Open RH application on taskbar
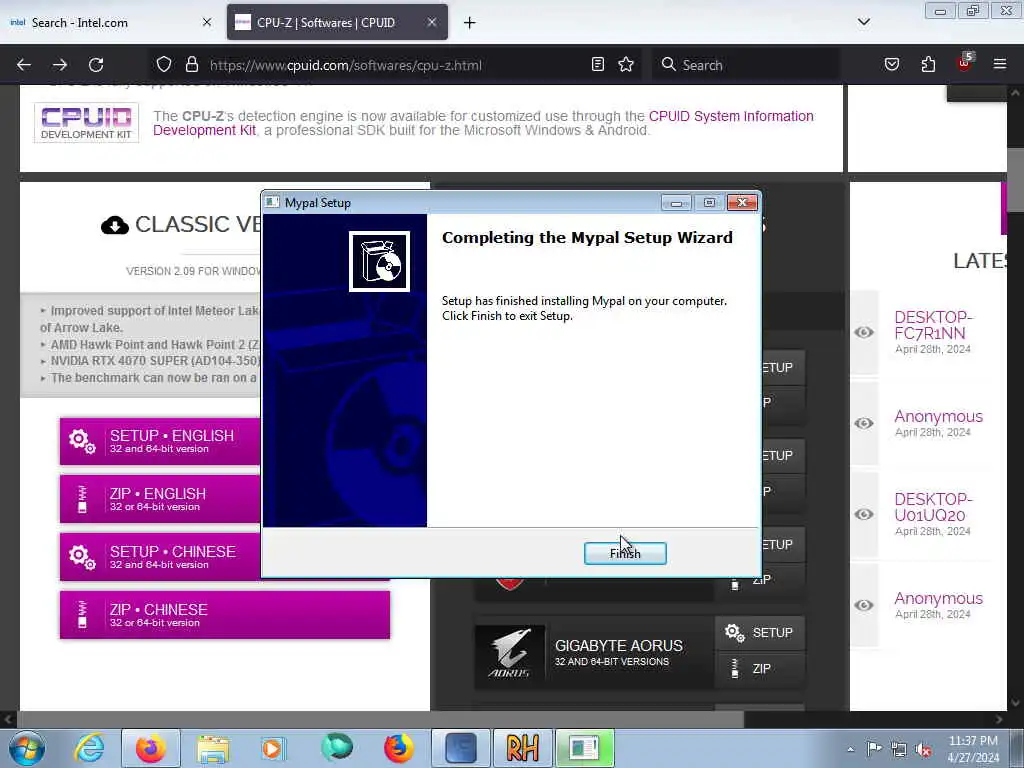 522,748
